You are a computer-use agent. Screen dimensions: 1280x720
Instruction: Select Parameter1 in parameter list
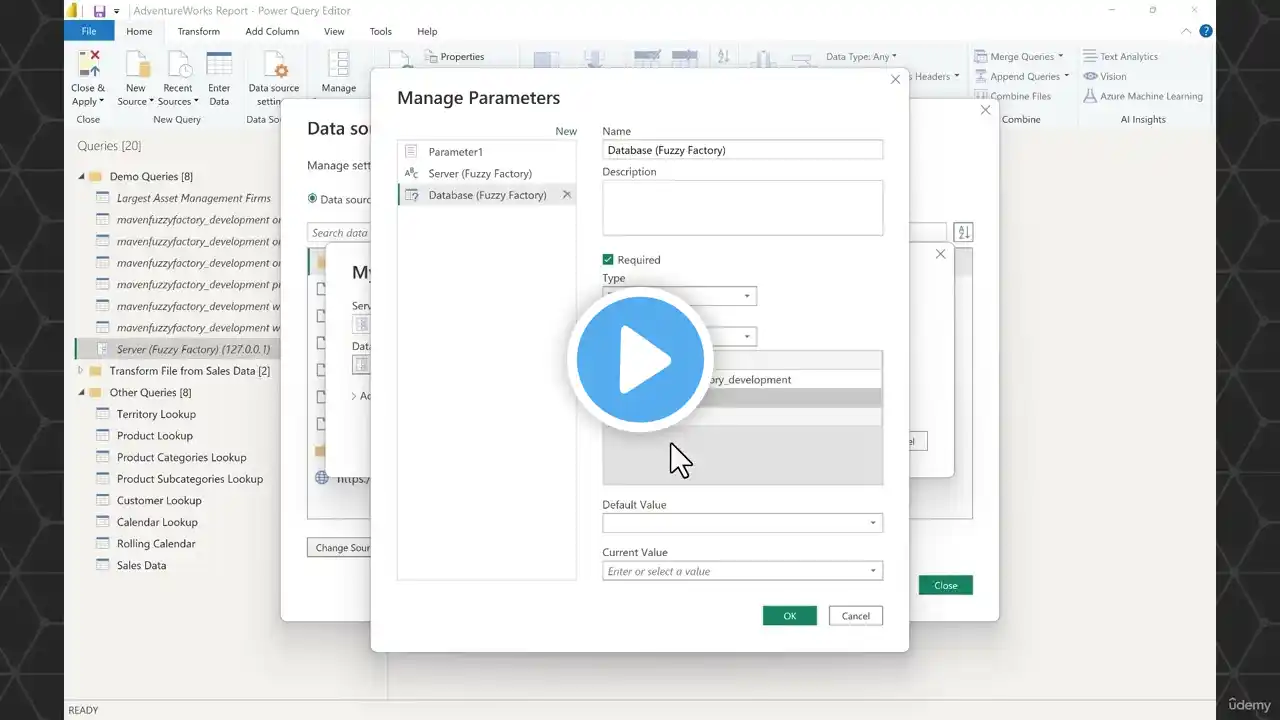[487, 152]
